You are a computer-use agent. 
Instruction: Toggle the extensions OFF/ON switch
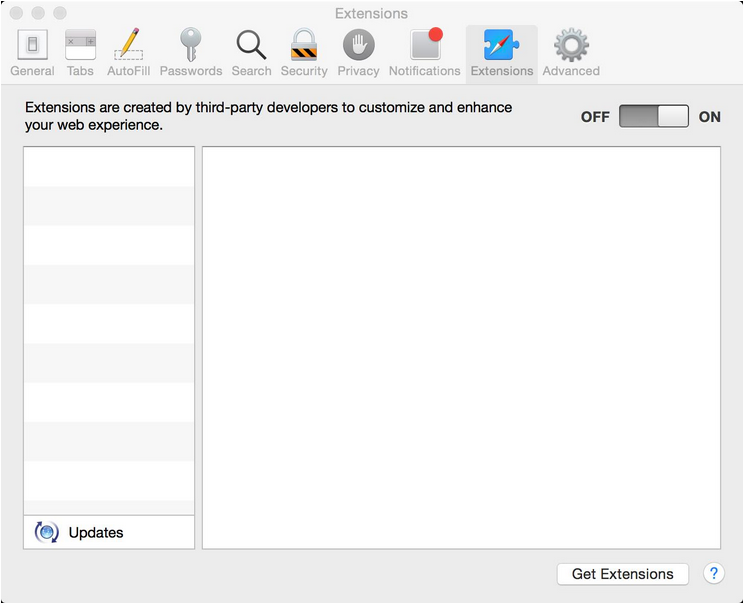pos(654,116)
